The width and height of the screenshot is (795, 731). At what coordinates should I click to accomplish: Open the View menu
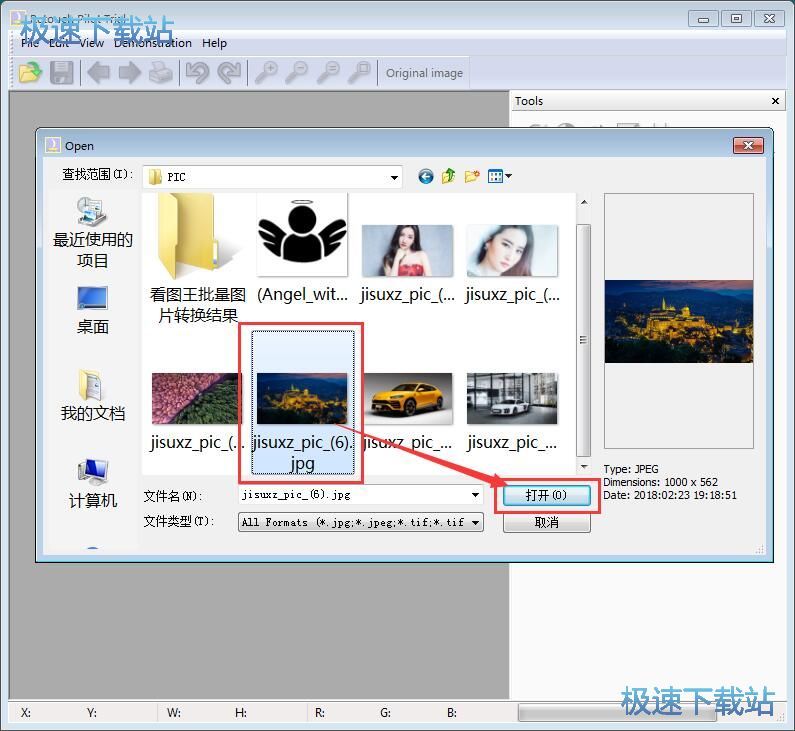click(91, 43)
